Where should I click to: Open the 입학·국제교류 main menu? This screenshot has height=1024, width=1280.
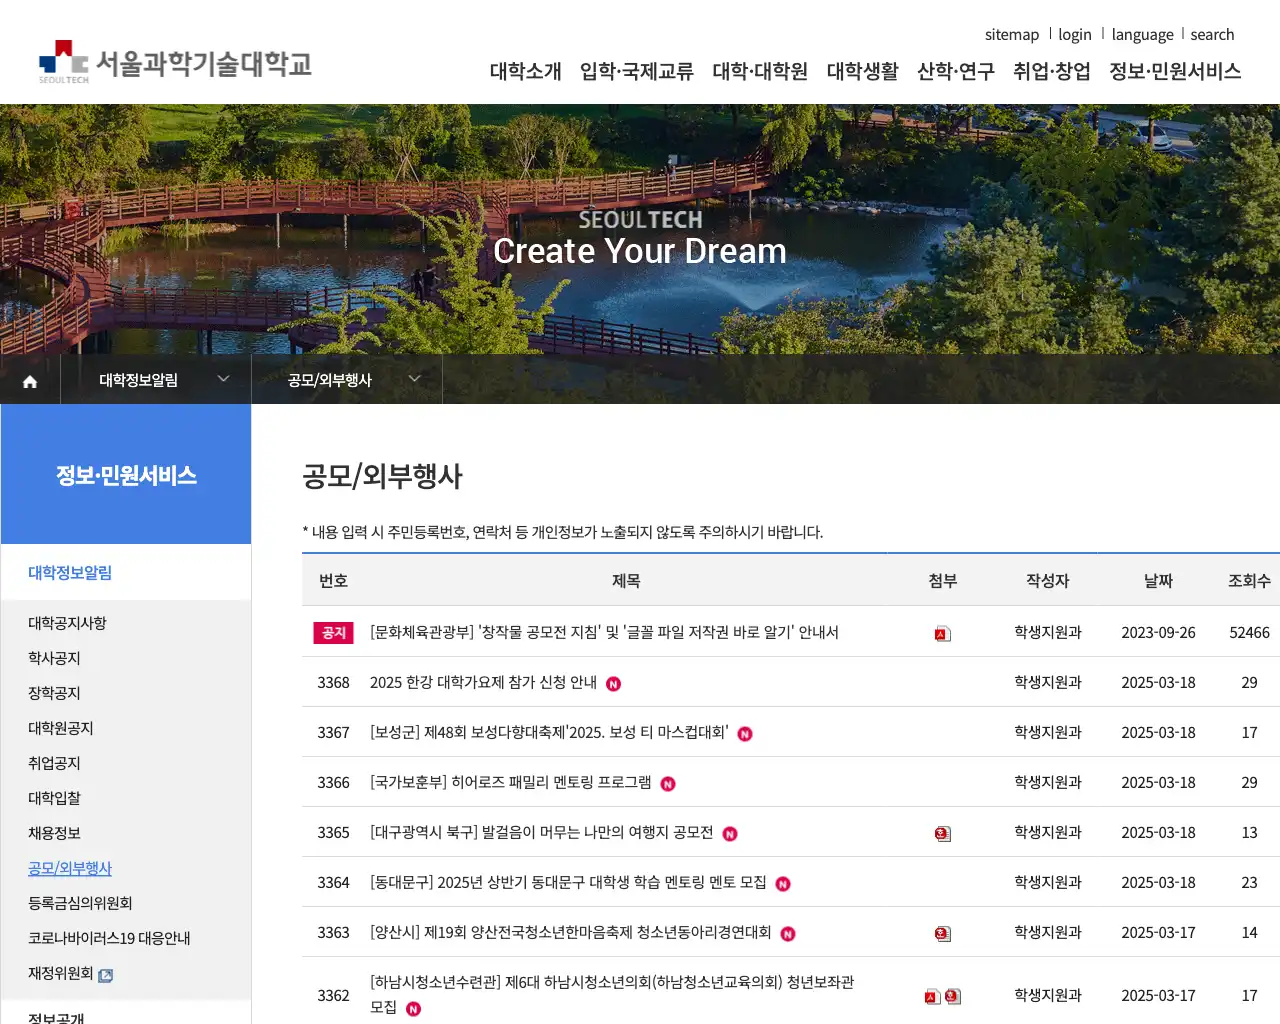point(637,71)
